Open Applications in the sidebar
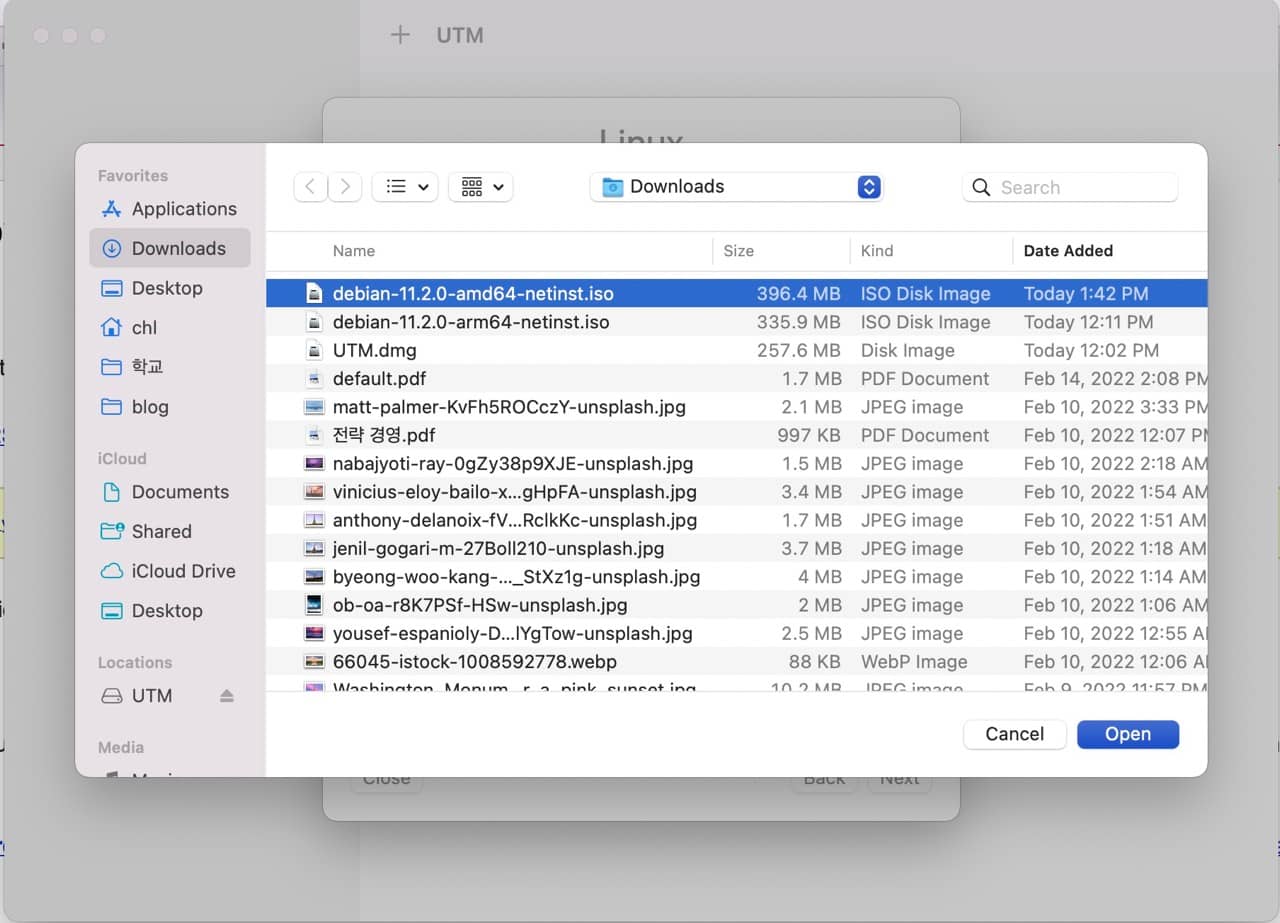Viewport: 1280px width, 923px height. pyautogui.click(x=170, y=209)
